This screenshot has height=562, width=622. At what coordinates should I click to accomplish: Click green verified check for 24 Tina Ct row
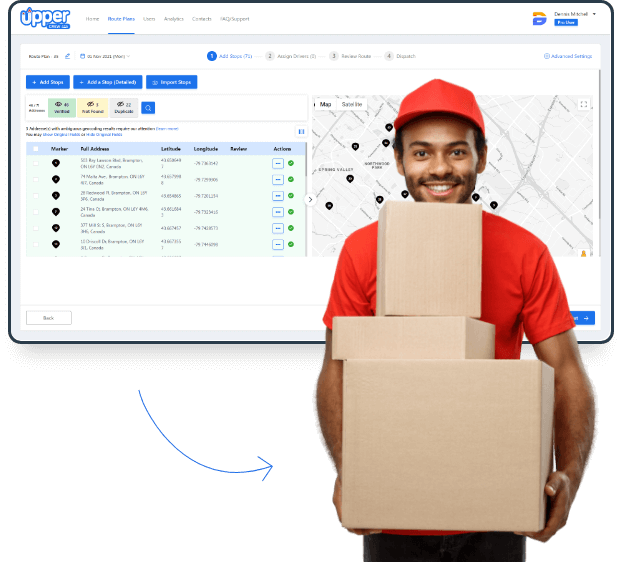[291, 212]
